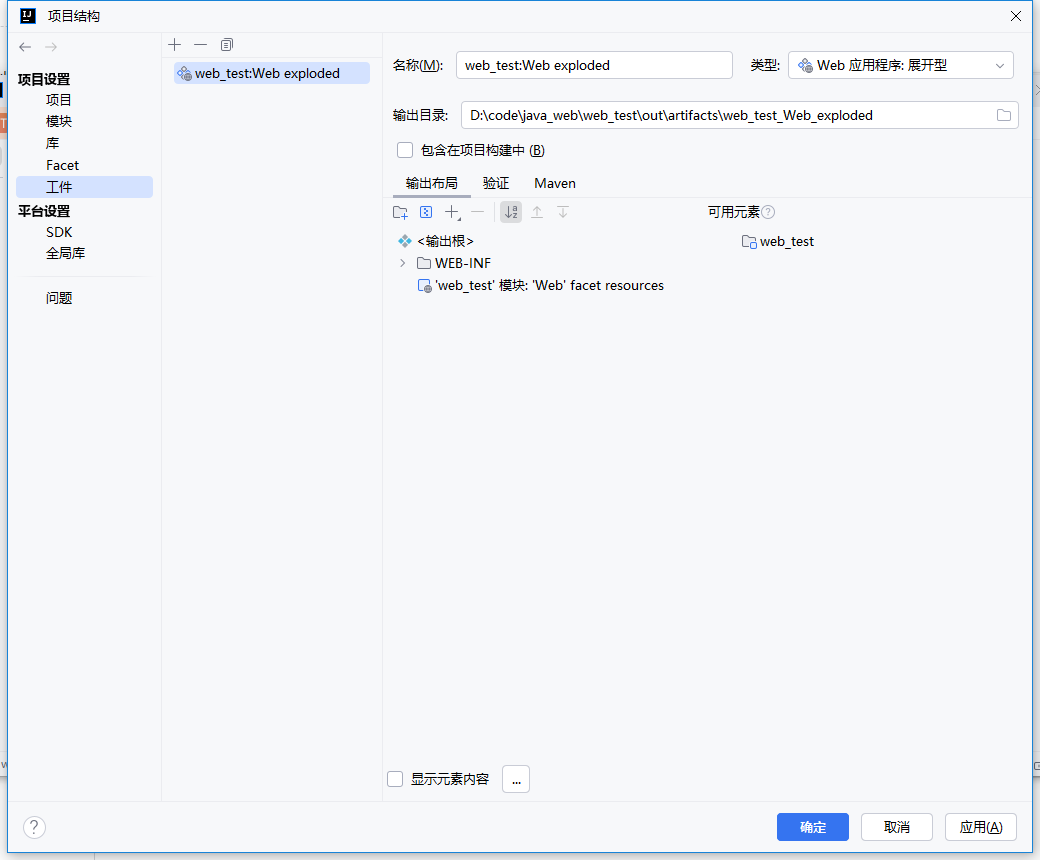Viewport: 1040px width, 860px height.
Task: Click the 名称 artifact name input field
Action: [594, 65]
